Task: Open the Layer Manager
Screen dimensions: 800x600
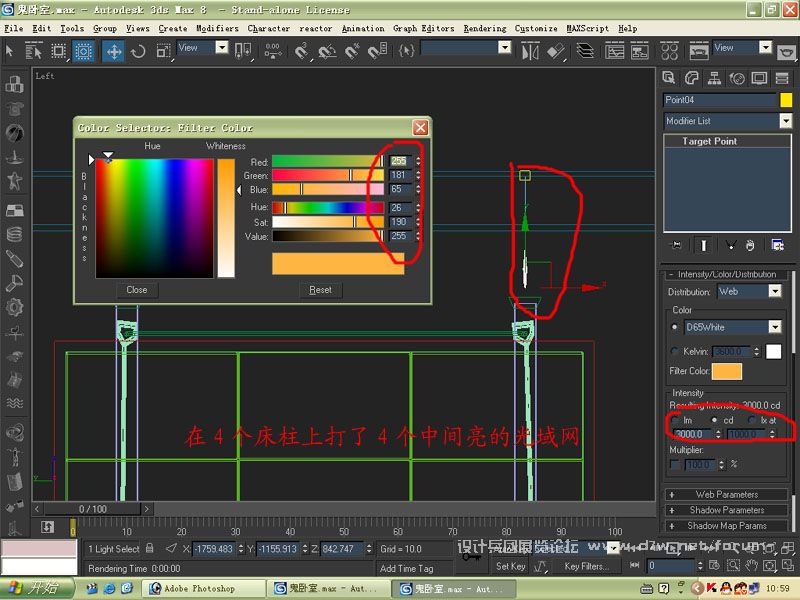Action: (x=585, y=51)
